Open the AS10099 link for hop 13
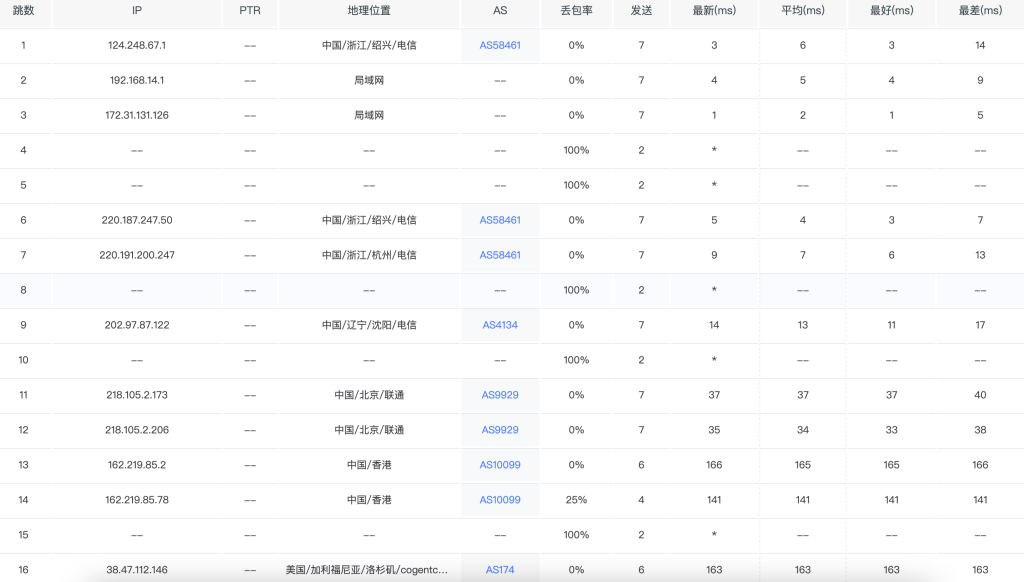 tap(499, 465)
